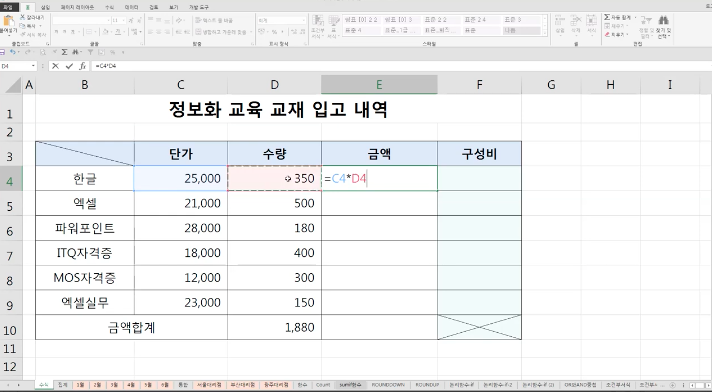Open the Merge and Center dropdown arrow
Screen dimensions: 712x392
pyautogui.click(x=251, y=32)
